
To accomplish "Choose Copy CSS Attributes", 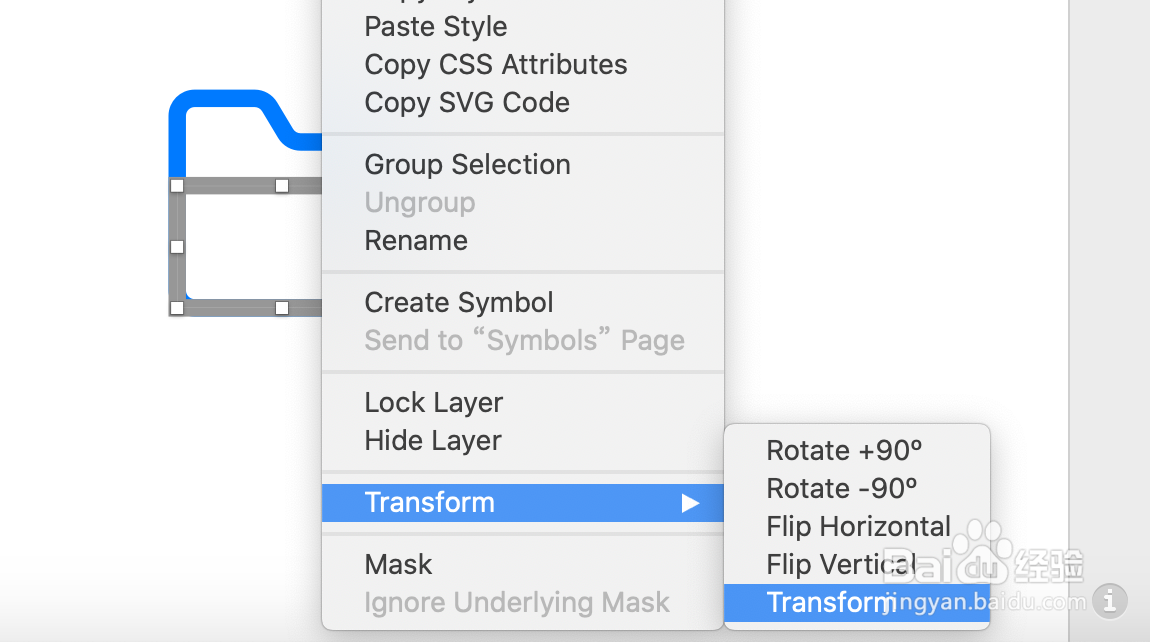I will pyautogui.click(x=495, y=65).
